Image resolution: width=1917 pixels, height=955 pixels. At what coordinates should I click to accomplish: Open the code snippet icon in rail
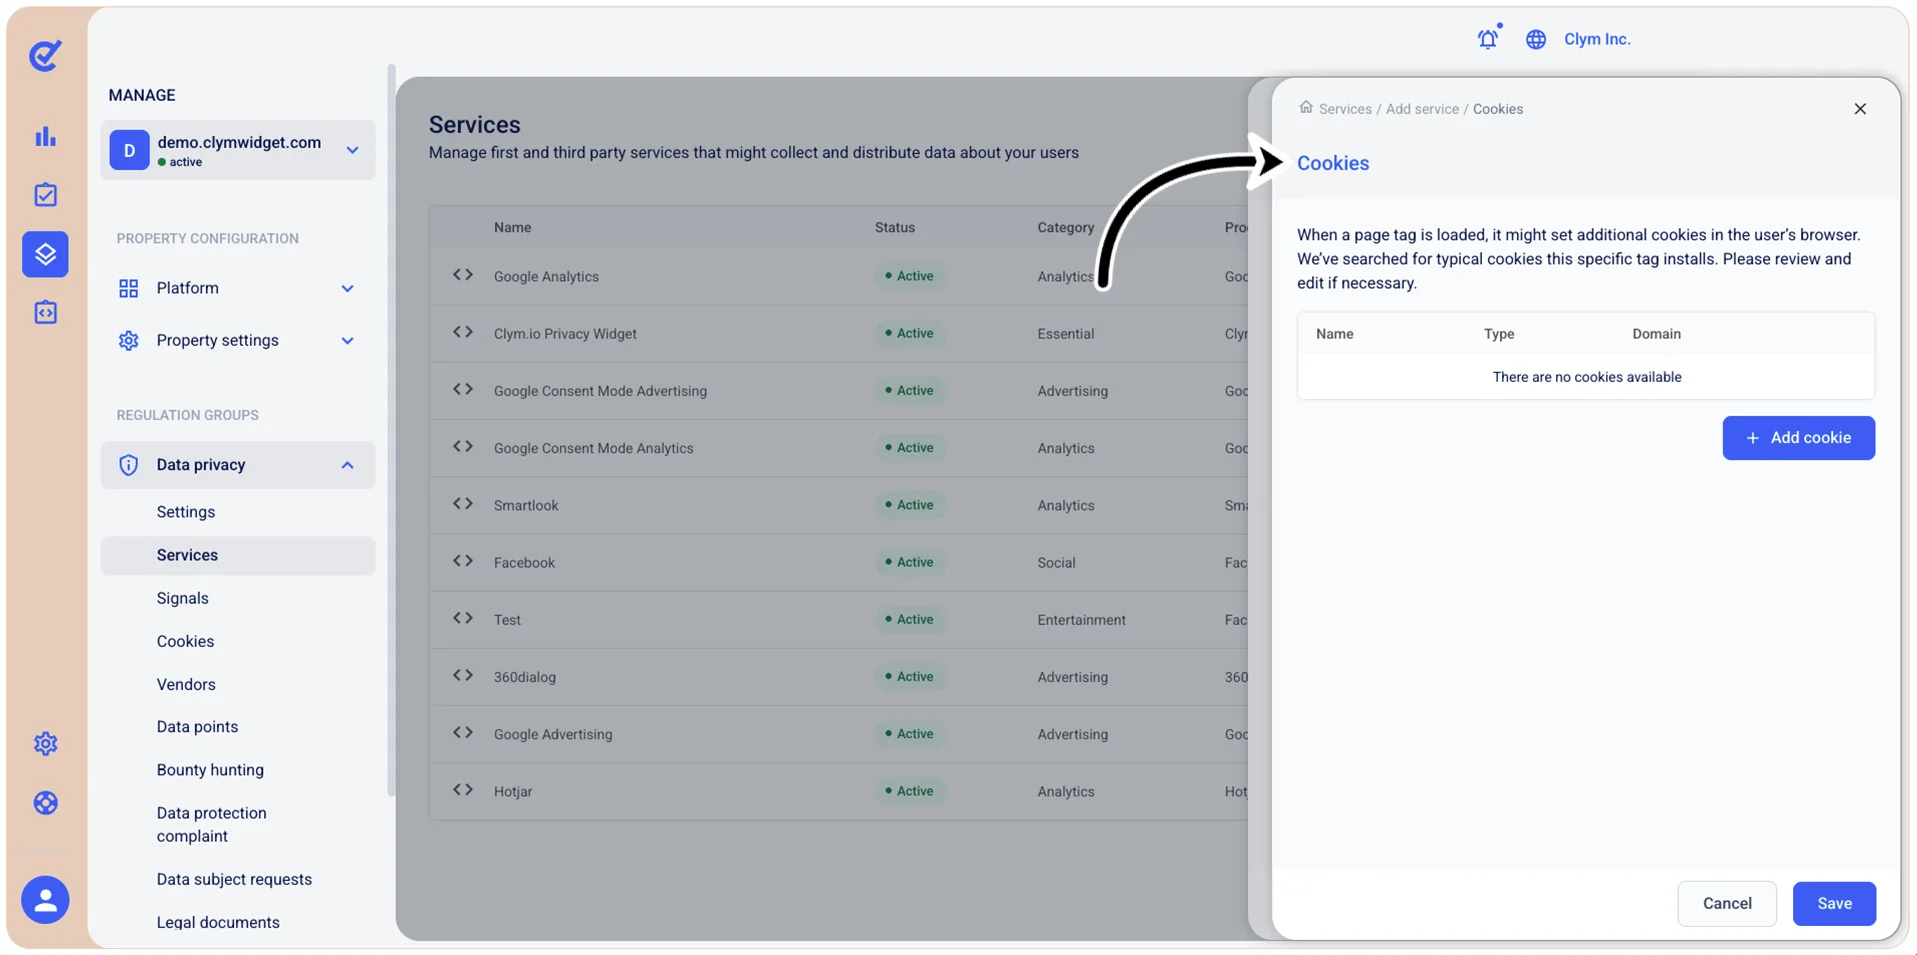click(x=45, y=313)
